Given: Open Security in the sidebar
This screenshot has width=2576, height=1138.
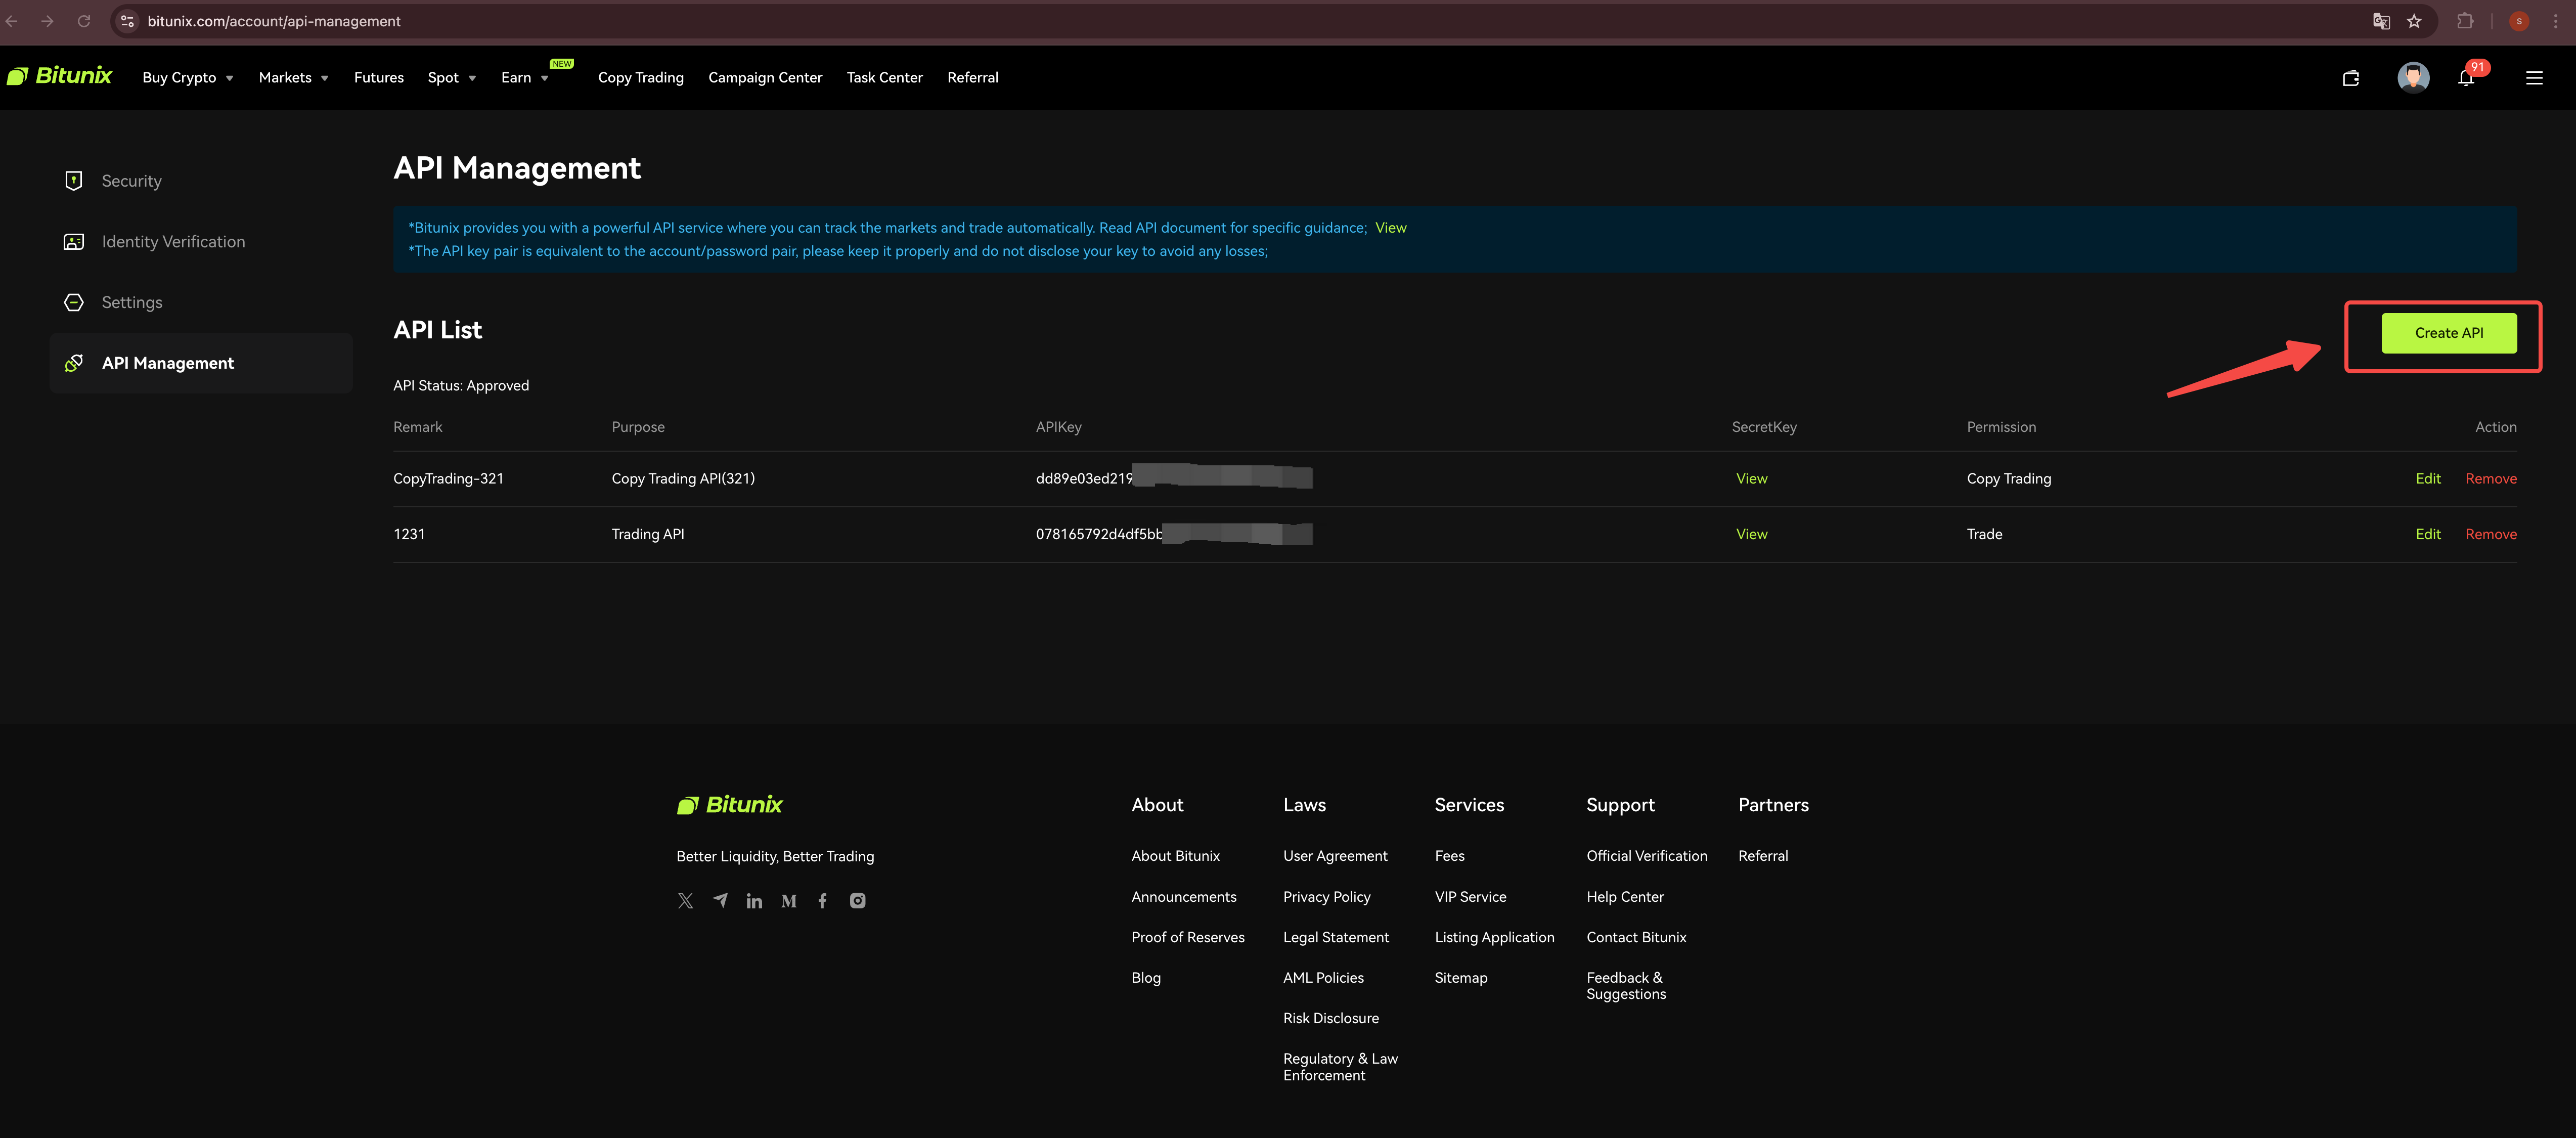Looking at the screenshot, I should coord(131,181).
